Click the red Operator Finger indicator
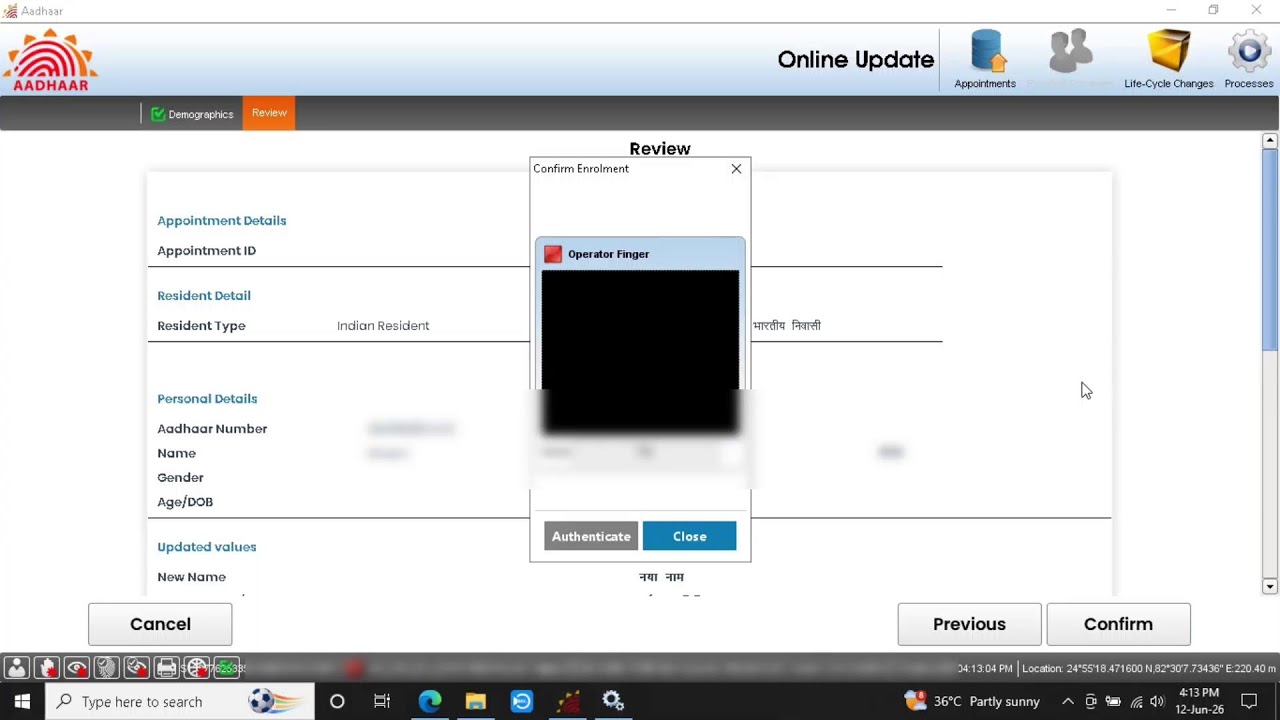This screenshot has height=720, width=1280. tap(553, 254)
